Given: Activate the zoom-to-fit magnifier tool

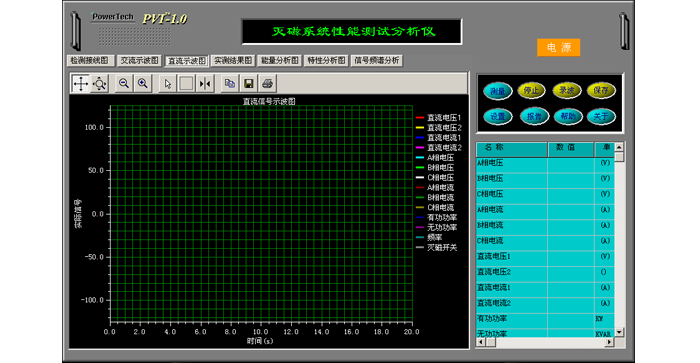Looking at the screenshot, I should point(100,83).
